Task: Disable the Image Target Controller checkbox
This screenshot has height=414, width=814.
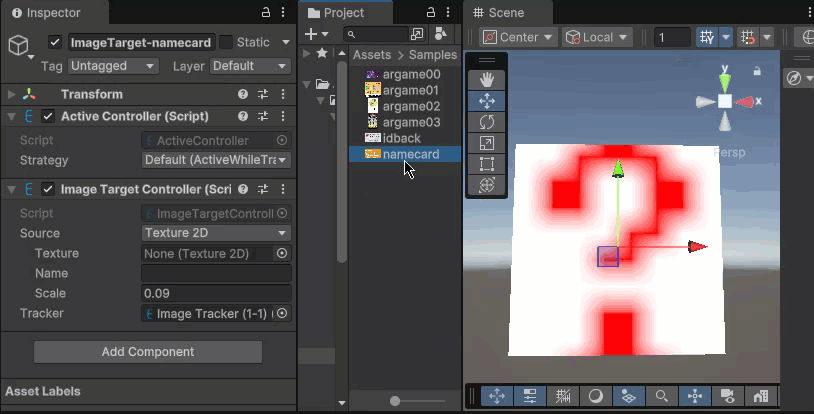Action: (48, 189)
